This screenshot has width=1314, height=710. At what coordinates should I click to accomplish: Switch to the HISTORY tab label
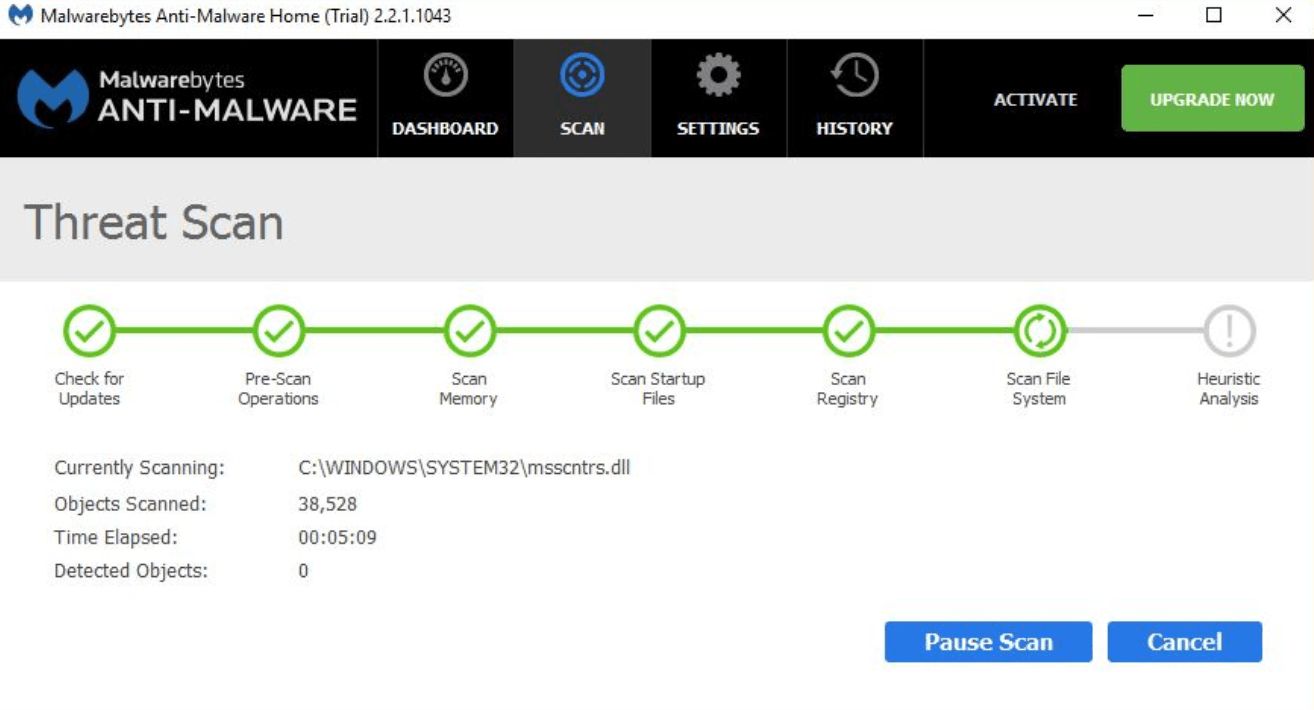coord(854,128)
